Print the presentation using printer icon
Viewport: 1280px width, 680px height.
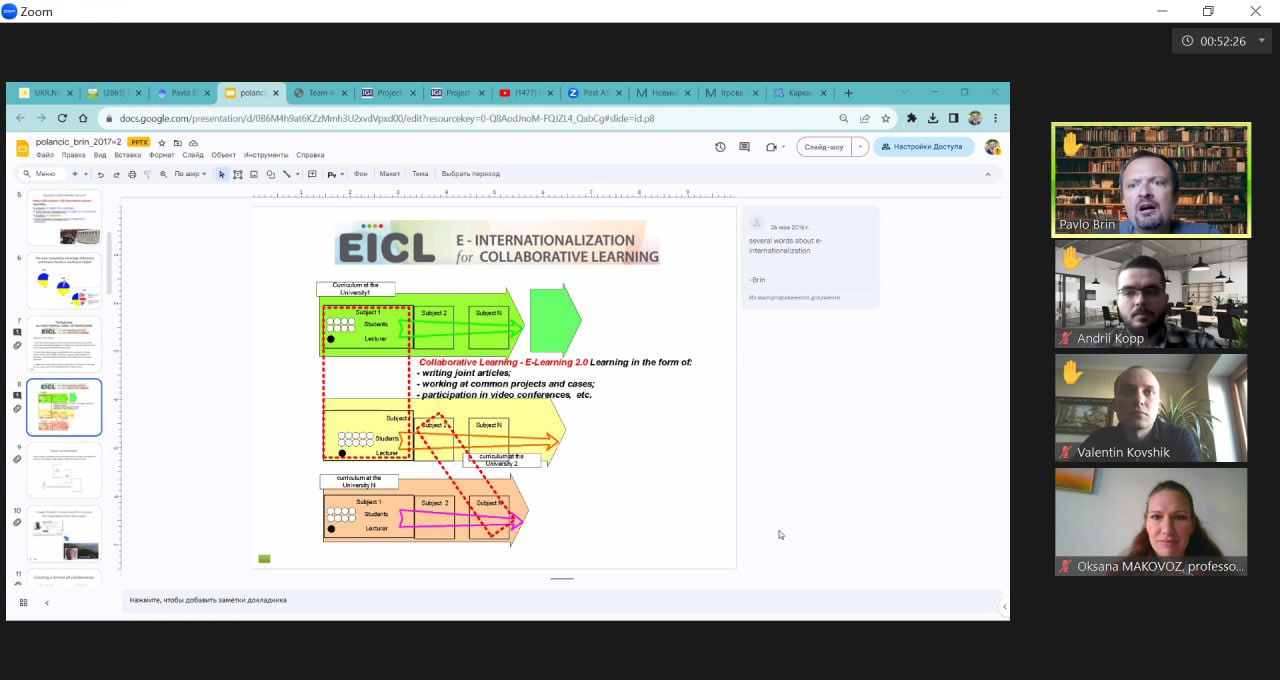[132, 174]
